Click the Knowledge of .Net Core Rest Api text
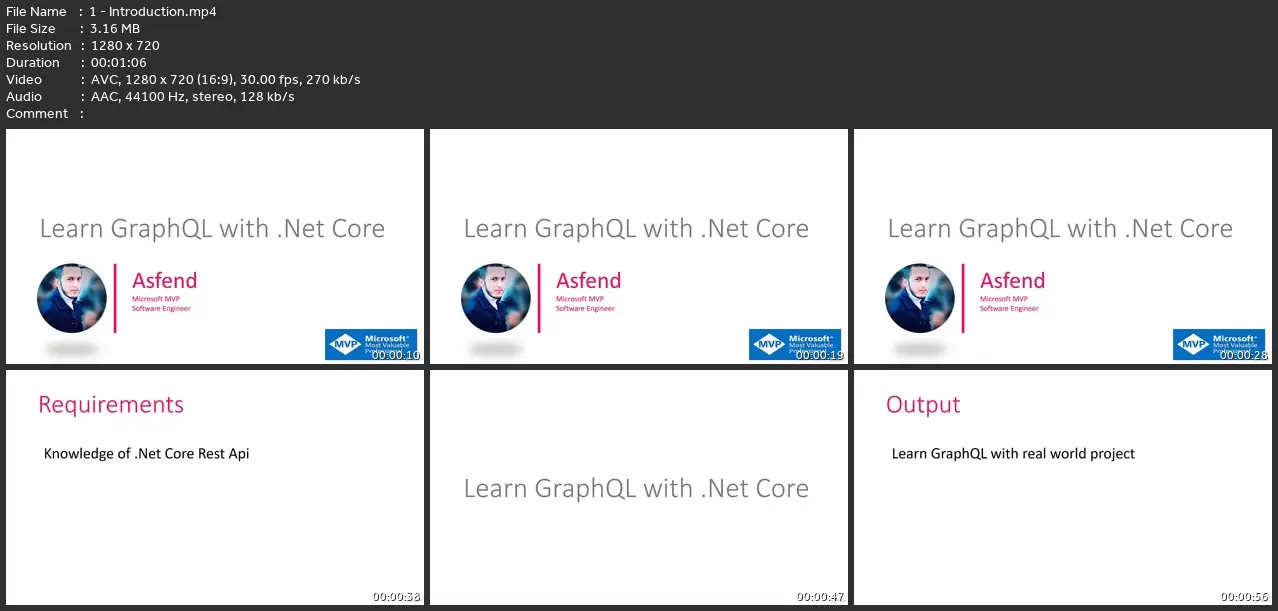This screenshot has width=1278, height=611. 147,454
